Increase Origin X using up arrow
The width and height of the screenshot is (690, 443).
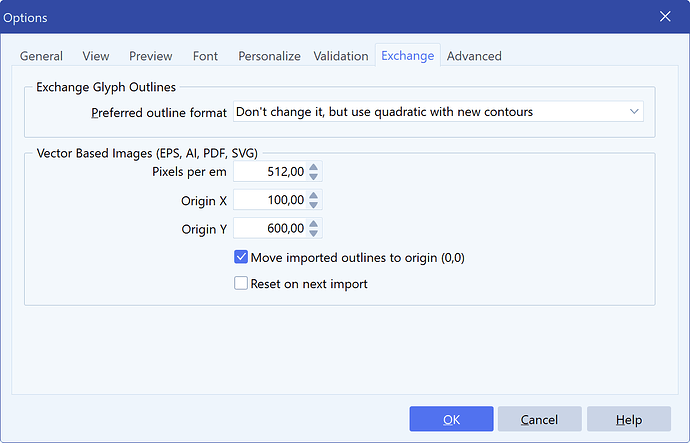click(x=313, y=196)
